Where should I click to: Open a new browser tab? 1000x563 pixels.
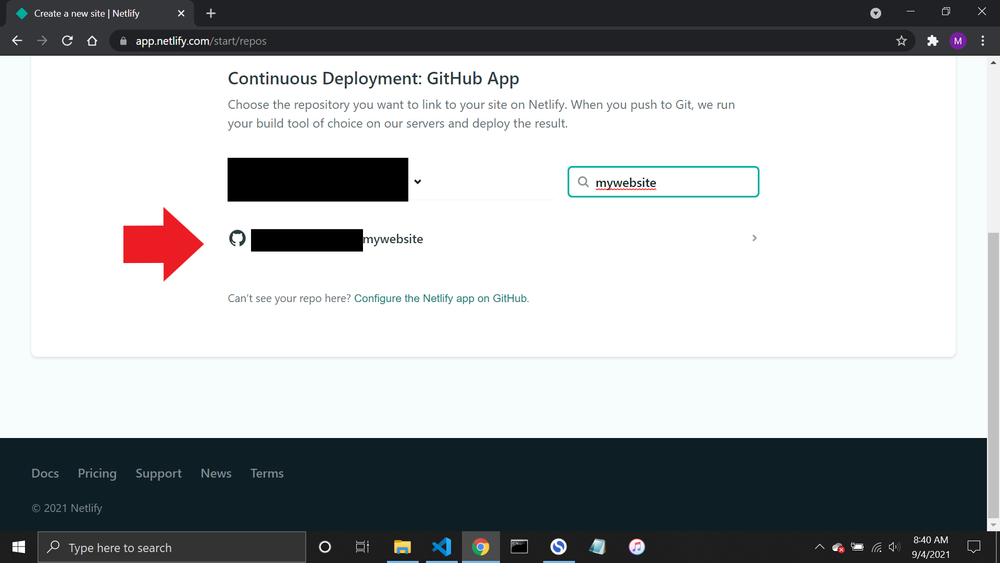pos(210,13)
